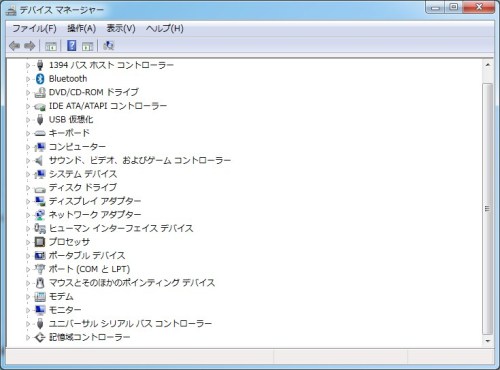
Task: Expand the ディスプレイ アダプター node
Action: (28, 201)
